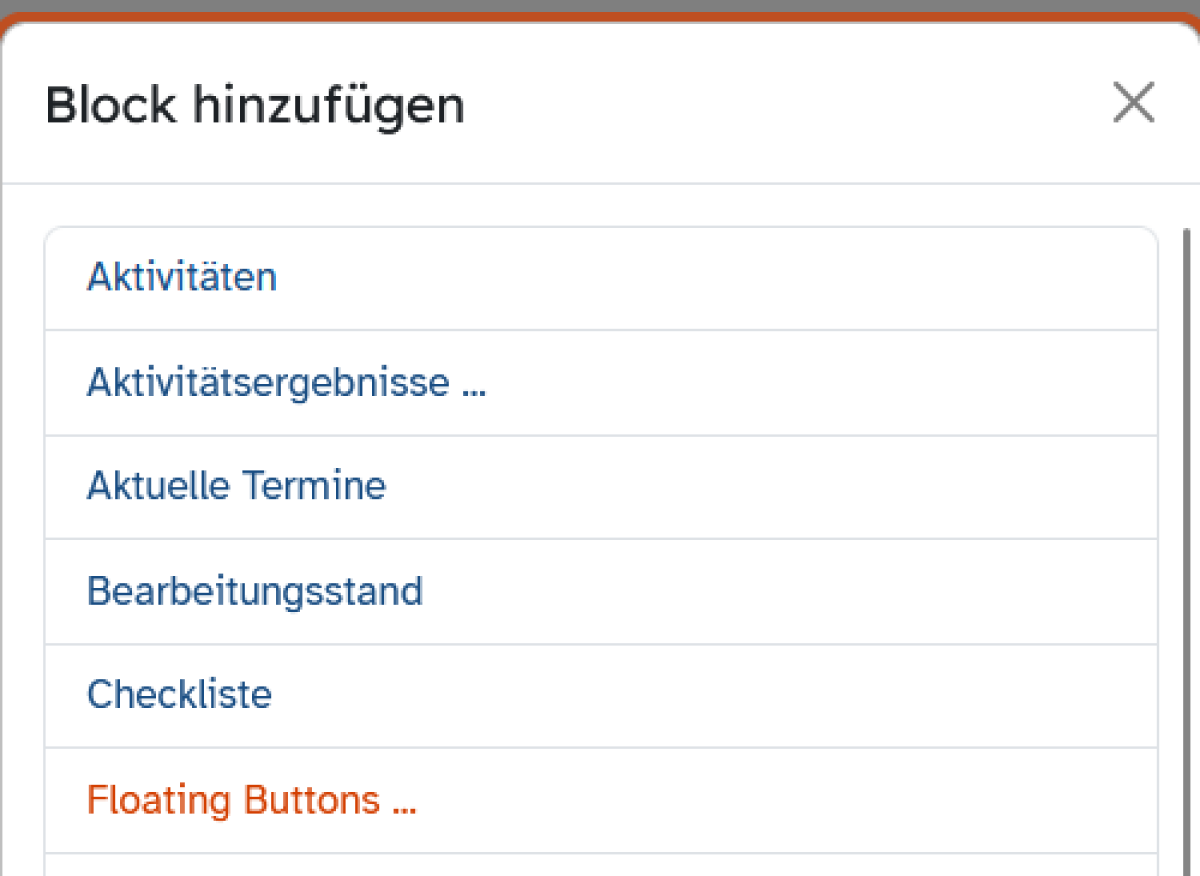The height and width of the screenshot is (876, 1200).
Task: Choose the completion progress block Bearbeitungsstand
Action: 255,591
